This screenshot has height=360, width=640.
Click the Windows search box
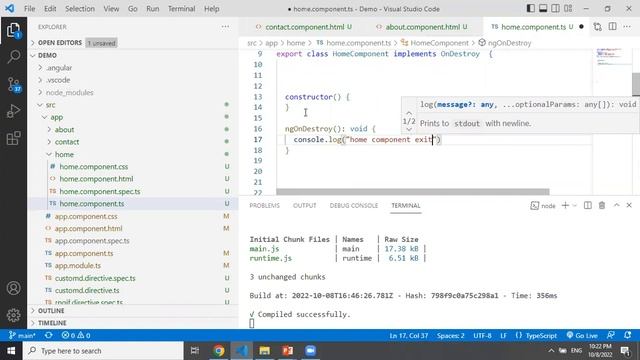103,351
